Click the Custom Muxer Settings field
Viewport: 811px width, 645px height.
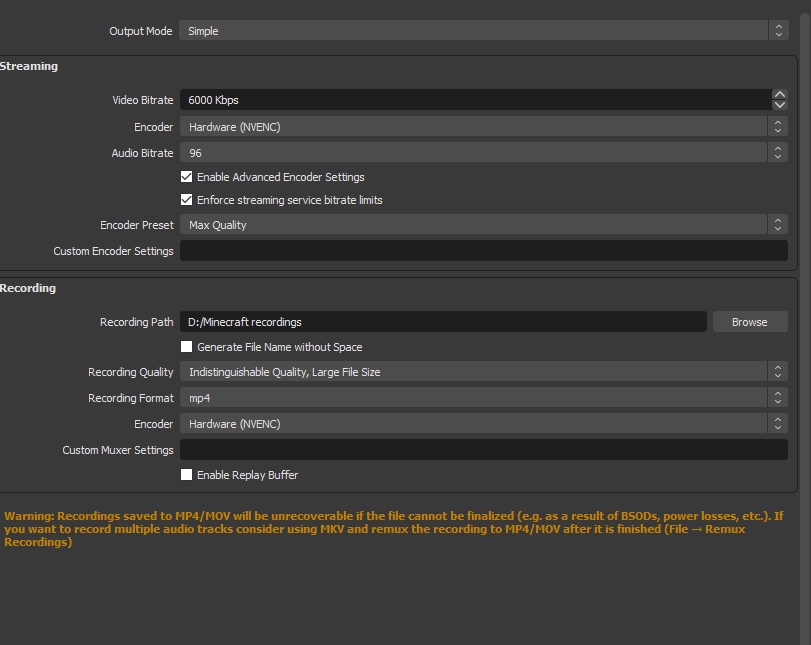480,449
